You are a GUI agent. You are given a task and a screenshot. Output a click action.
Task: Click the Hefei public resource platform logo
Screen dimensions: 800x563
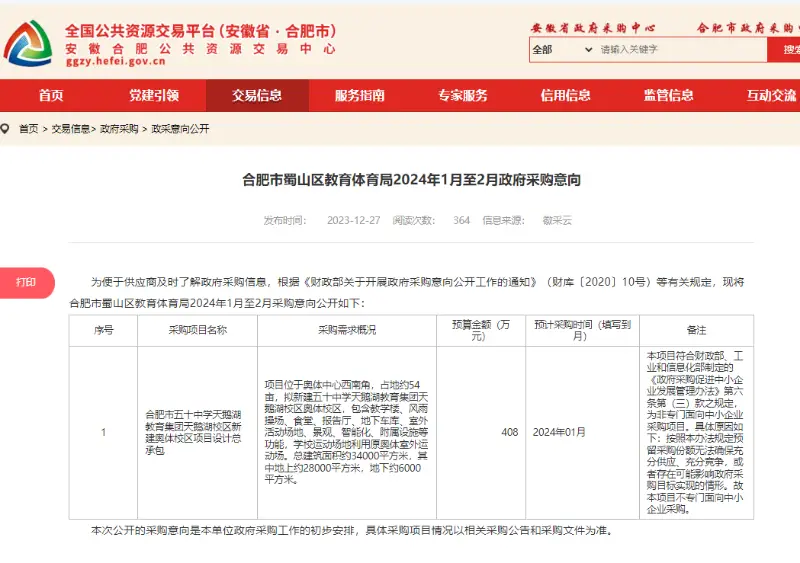coord(28,43)
